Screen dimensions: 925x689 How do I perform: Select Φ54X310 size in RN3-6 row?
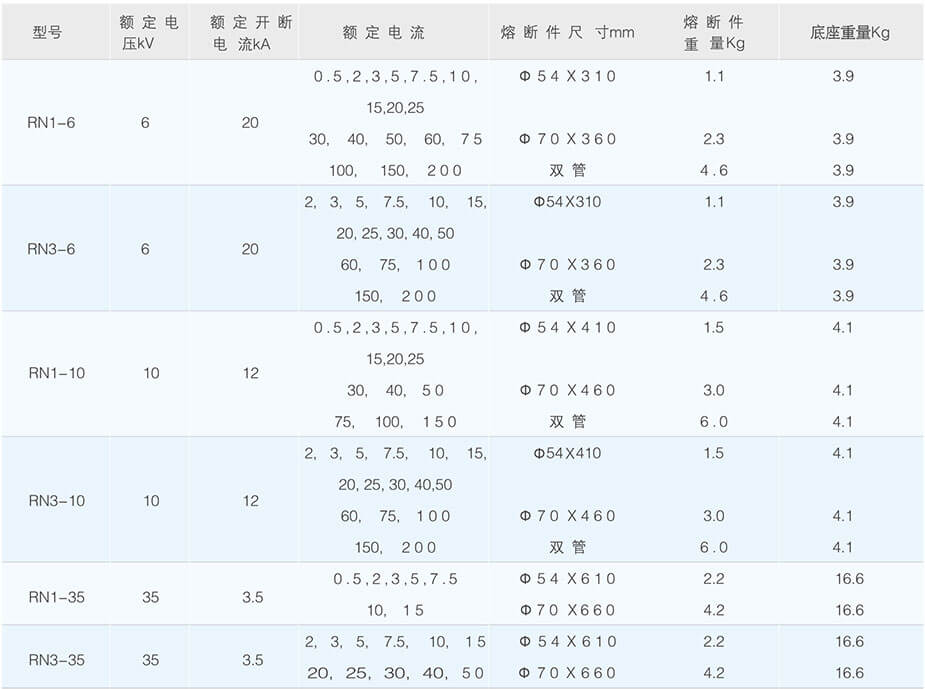pyautogui.click(x=567, y=202)
